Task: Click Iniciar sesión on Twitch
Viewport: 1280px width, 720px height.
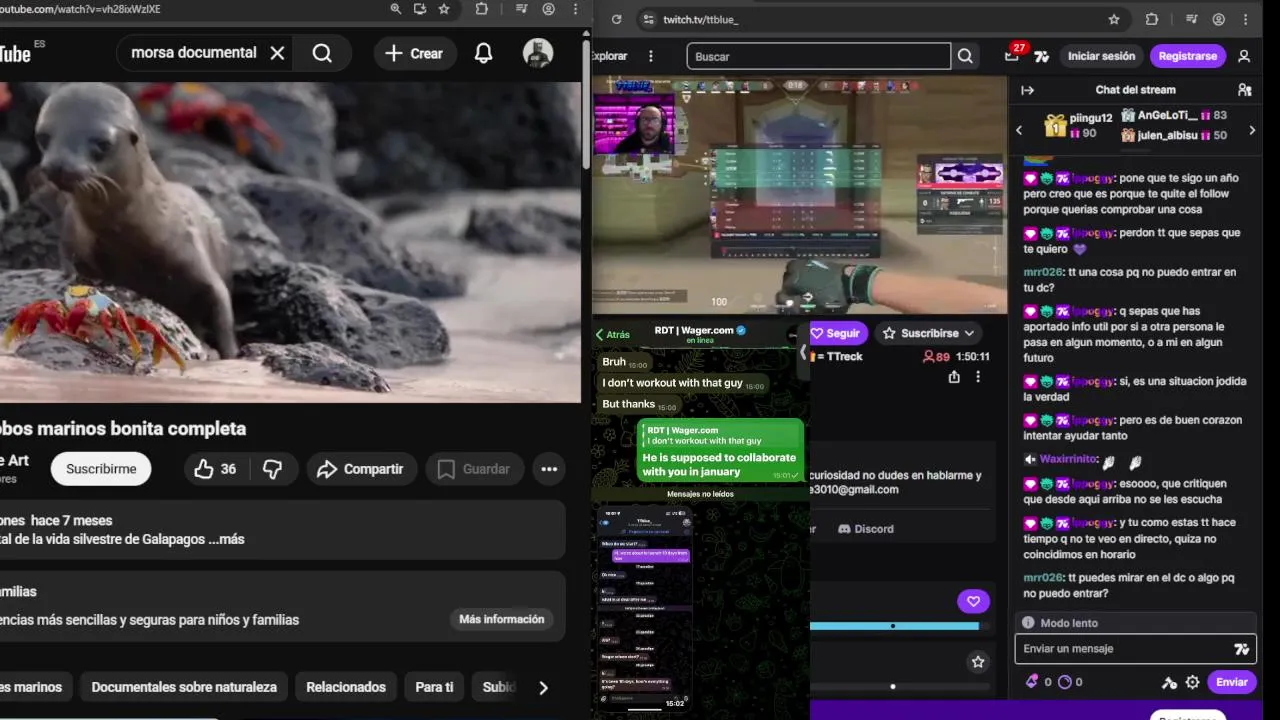Action: [x=1102, y=56]
